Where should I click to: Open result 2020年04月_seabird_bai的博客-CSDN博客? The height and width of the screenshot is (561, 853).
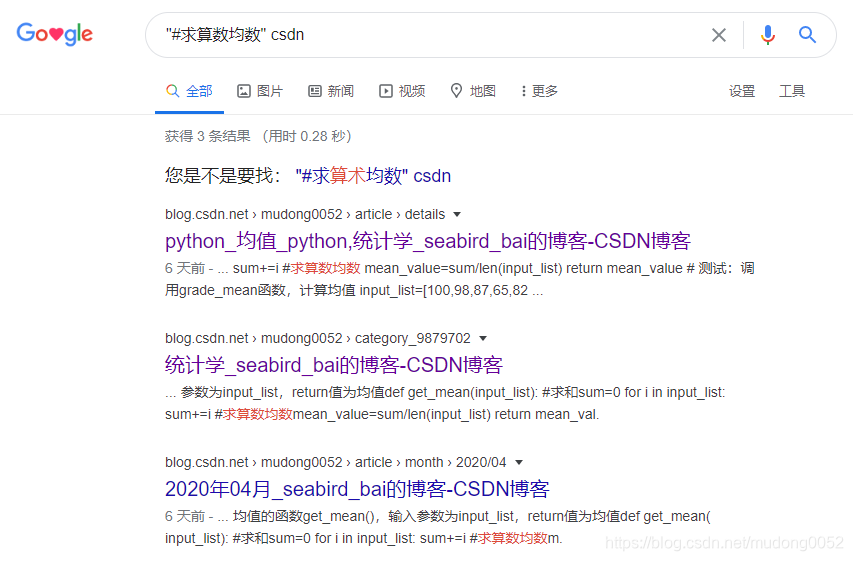357,489
